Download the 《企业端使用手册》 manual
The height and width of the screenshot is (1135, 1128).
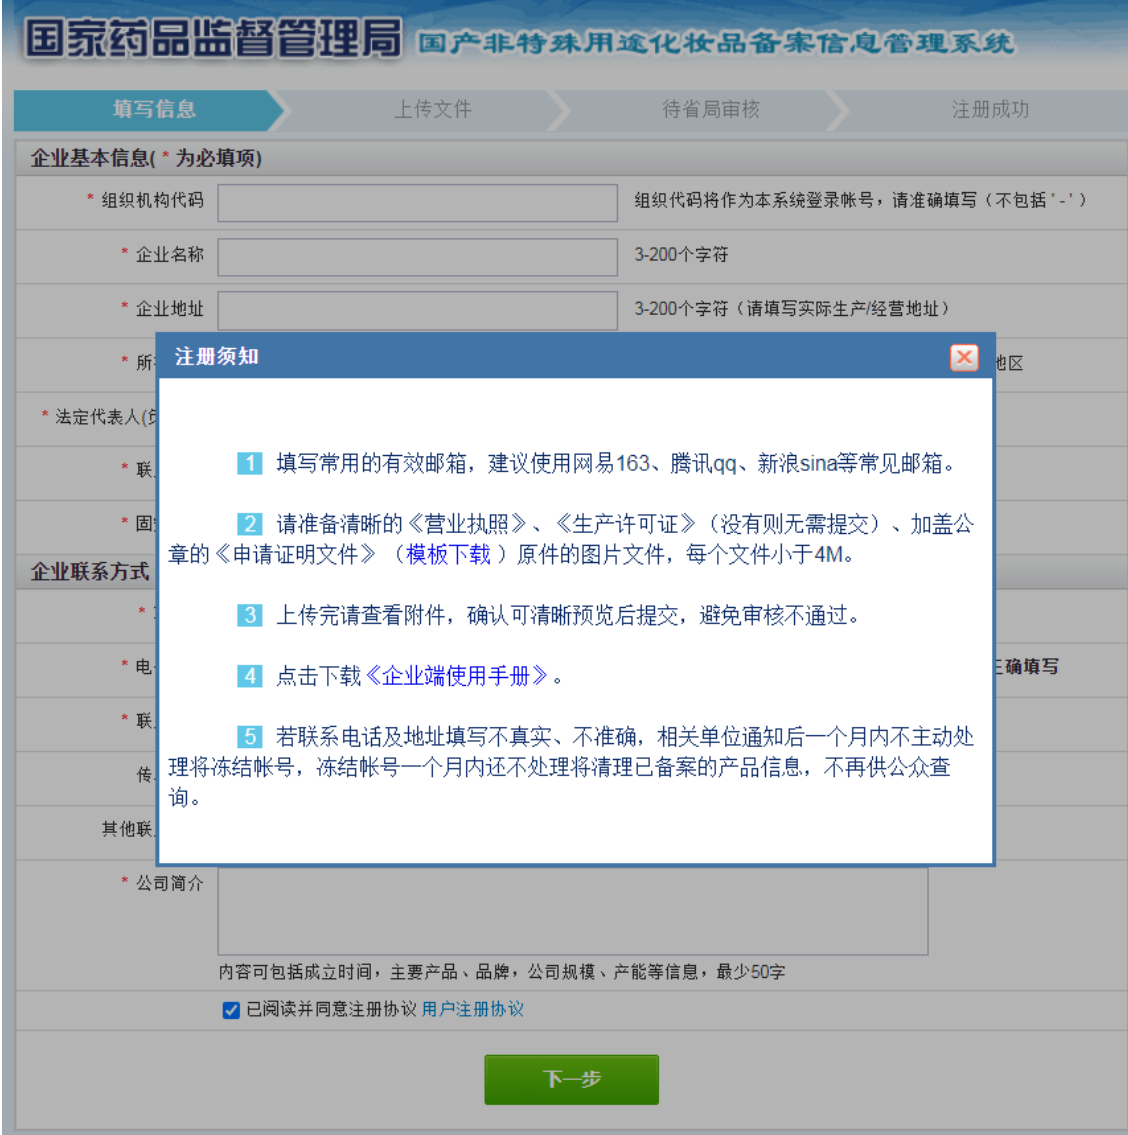[456, 676]
